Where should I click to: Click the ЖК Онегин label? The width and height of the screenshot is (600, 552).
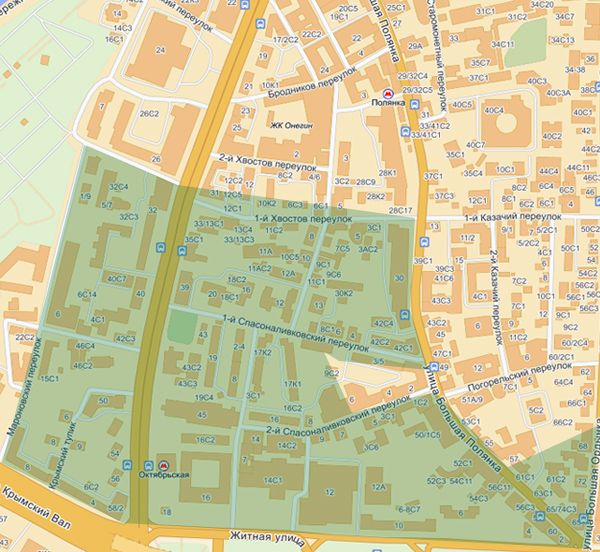coord(293,125)
